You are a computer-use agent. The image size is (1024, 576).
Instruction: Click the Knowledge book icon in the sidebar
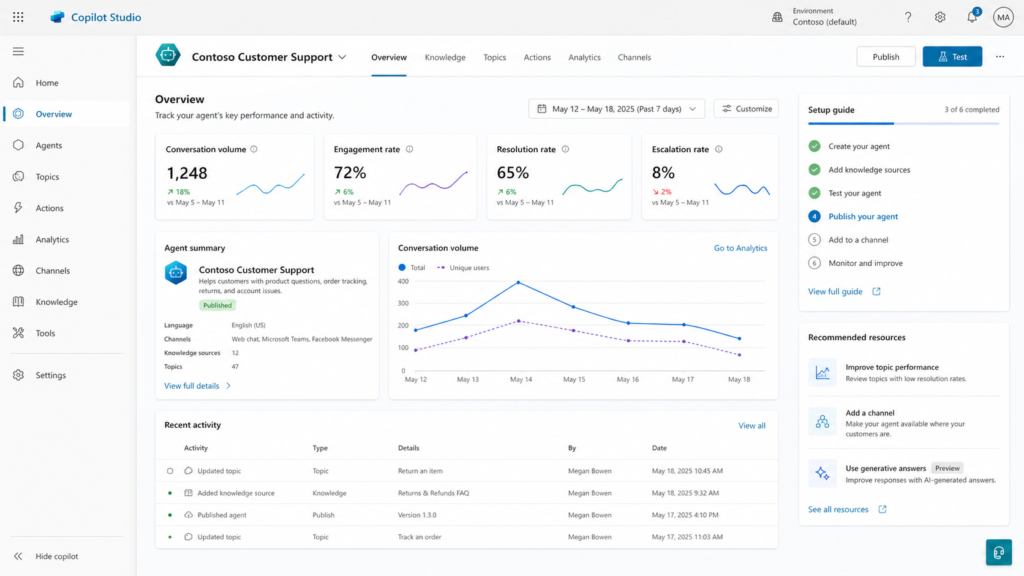(18, 302)
